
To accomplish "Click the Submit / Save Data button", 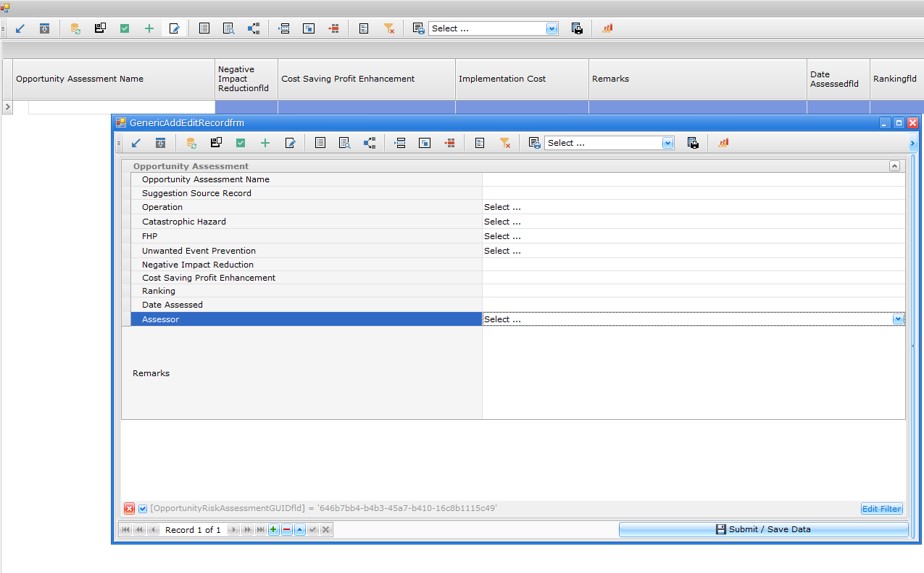I will click(763, 529).
